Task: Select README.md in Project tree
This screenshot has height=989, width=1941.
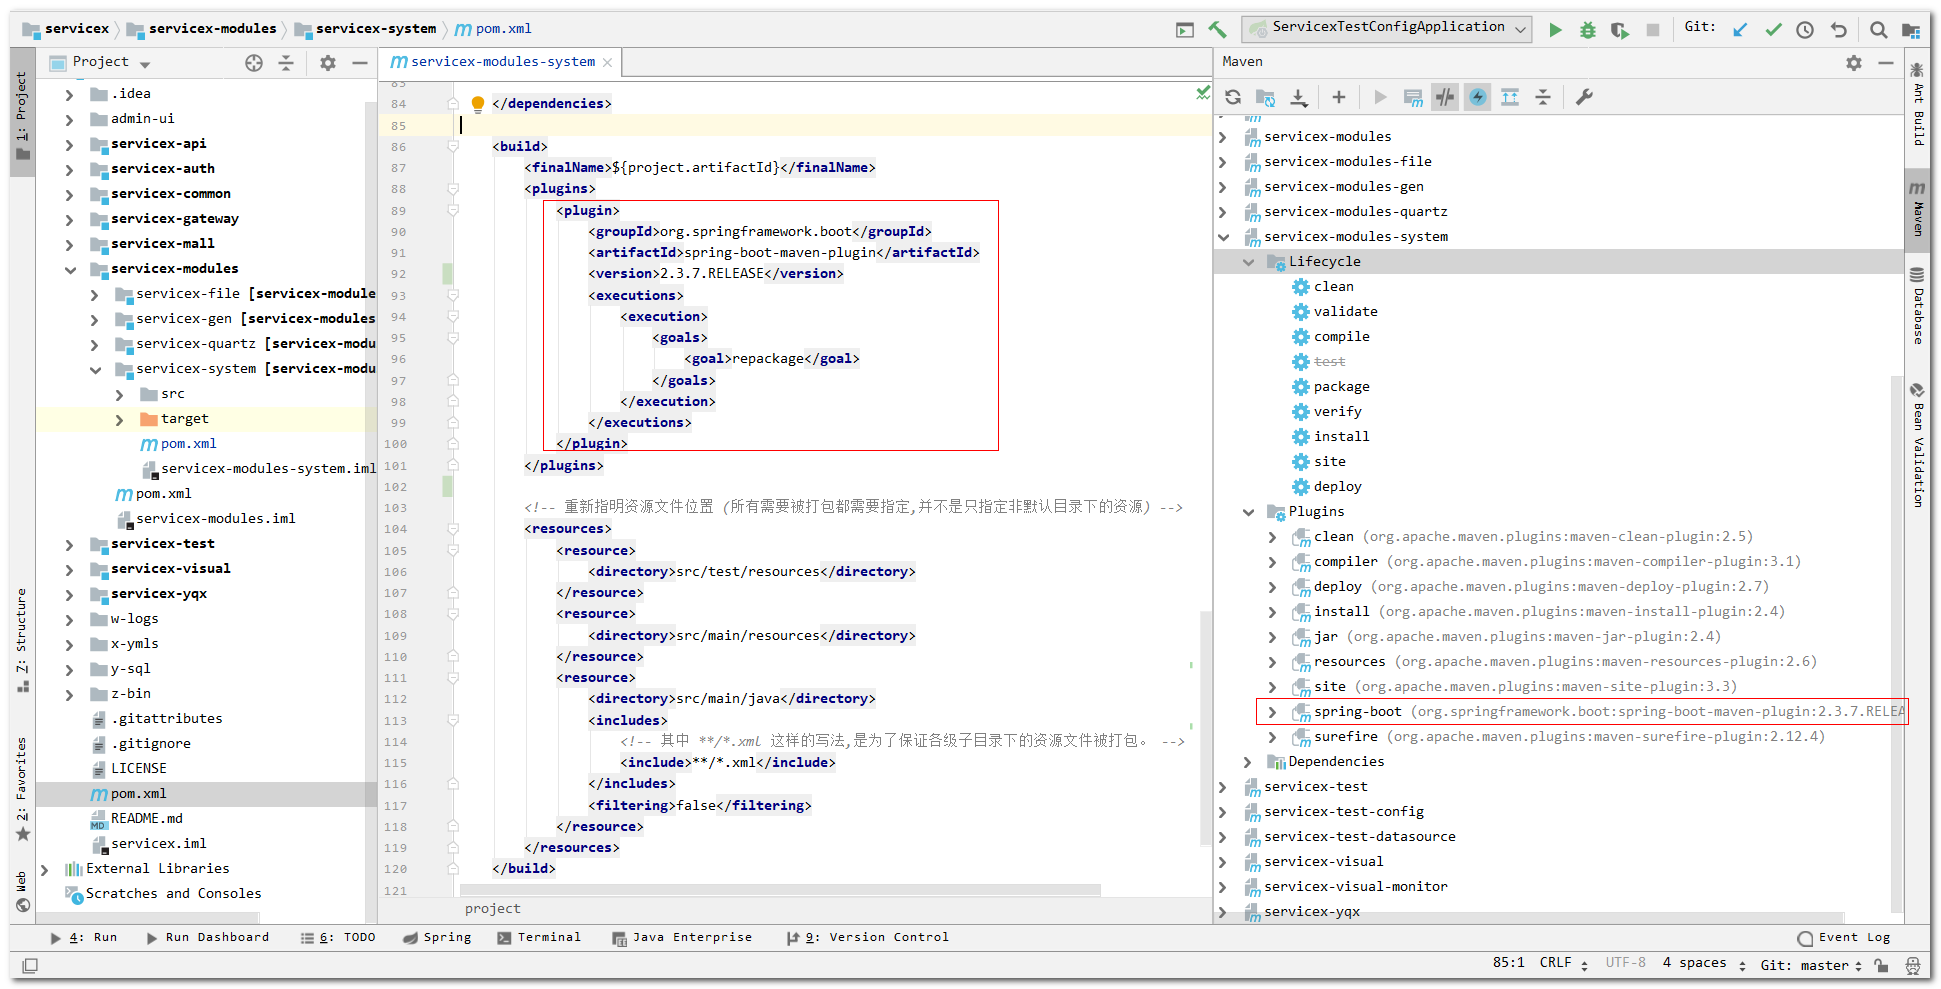Action: click(146, 819)
